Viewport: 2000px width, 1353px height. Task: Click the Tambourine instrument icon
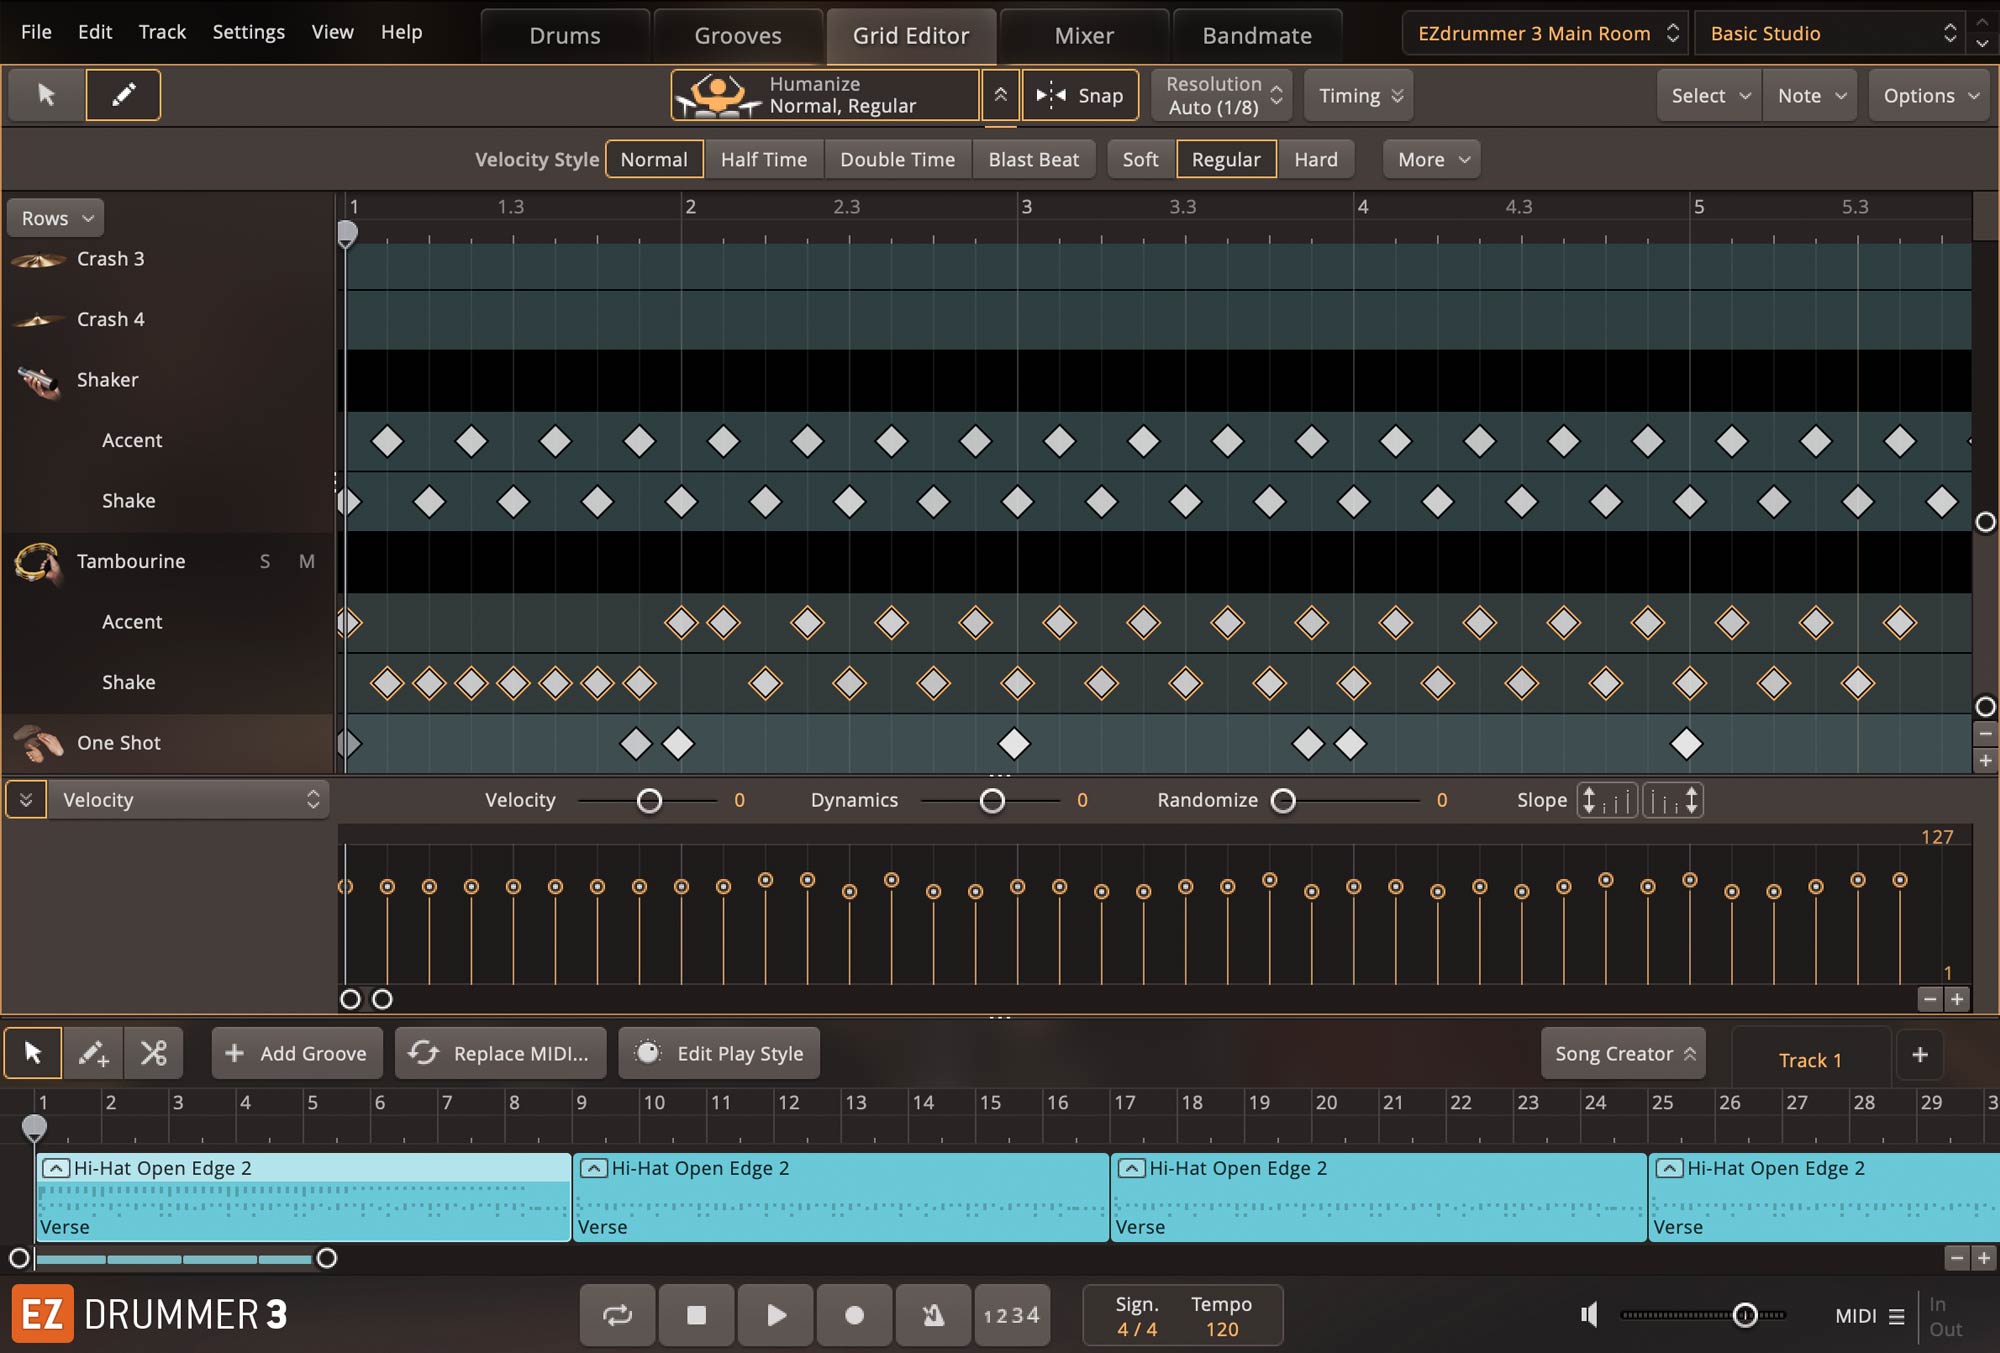tap(37, 562)
